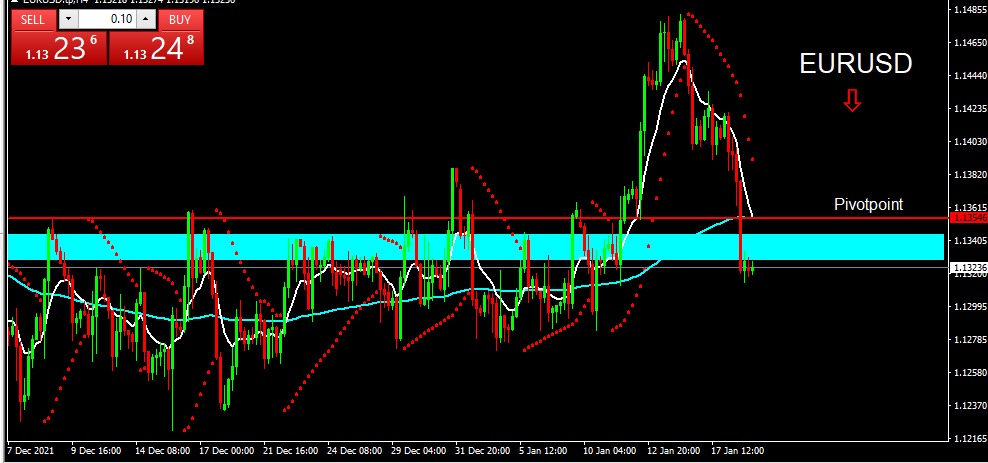Click the 1.12995 price scale label
Image resolution: width=988 pixels, height=463 pixels.
pyautogui.click(x=971, y=307)
